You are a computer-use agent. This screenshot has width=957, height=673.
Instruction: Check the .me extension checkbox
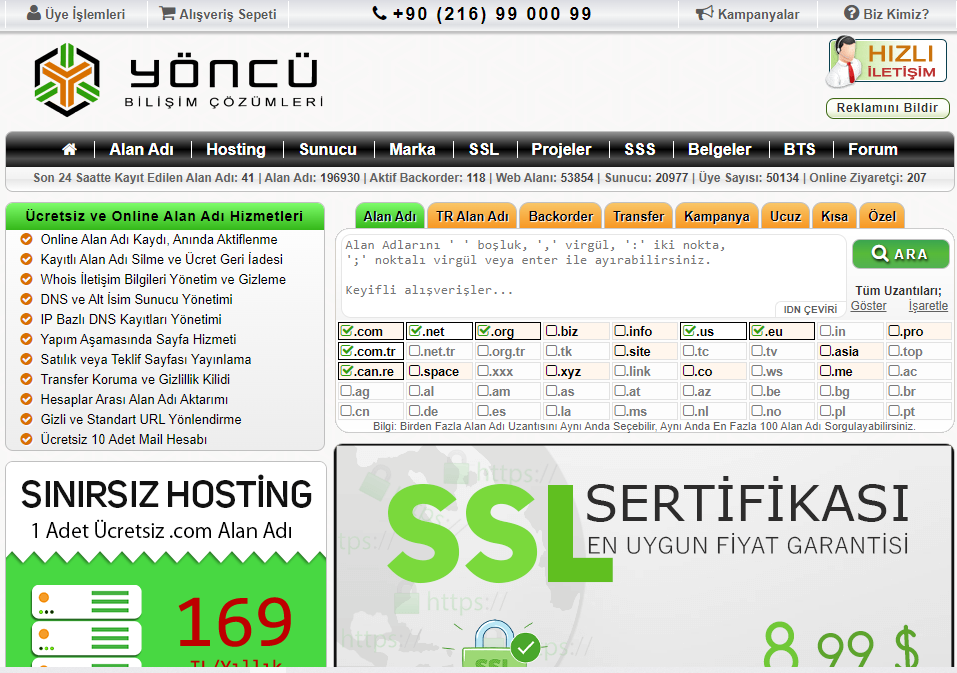pos(826,371)
